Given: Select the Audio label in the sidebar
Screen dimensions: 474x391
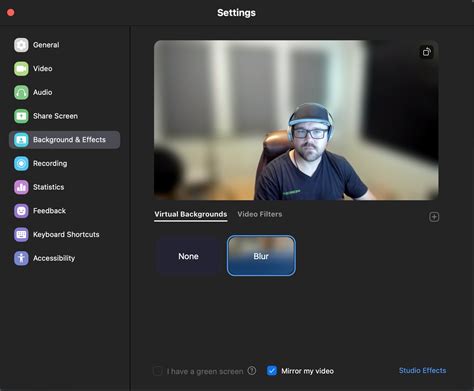Looking at the screenshot, I should (x=42, y=92).
